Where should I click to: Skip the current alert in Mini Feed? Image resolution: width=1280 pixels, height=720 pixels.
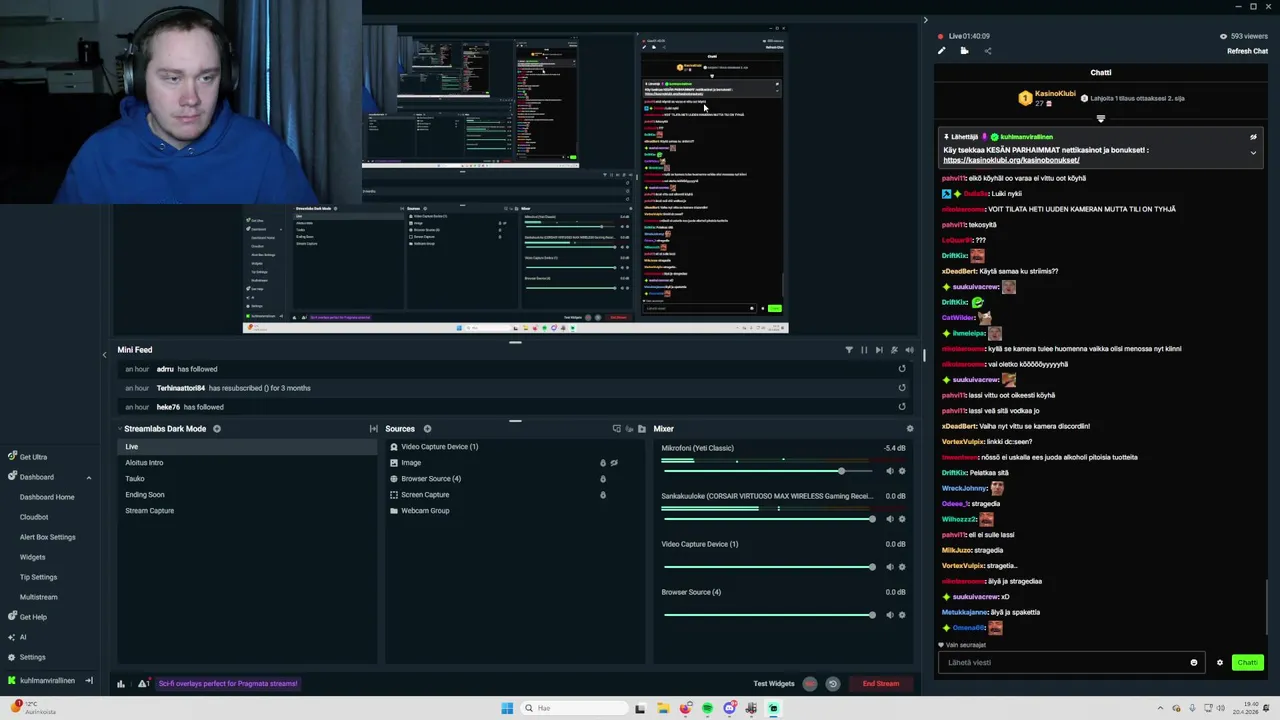879,350
